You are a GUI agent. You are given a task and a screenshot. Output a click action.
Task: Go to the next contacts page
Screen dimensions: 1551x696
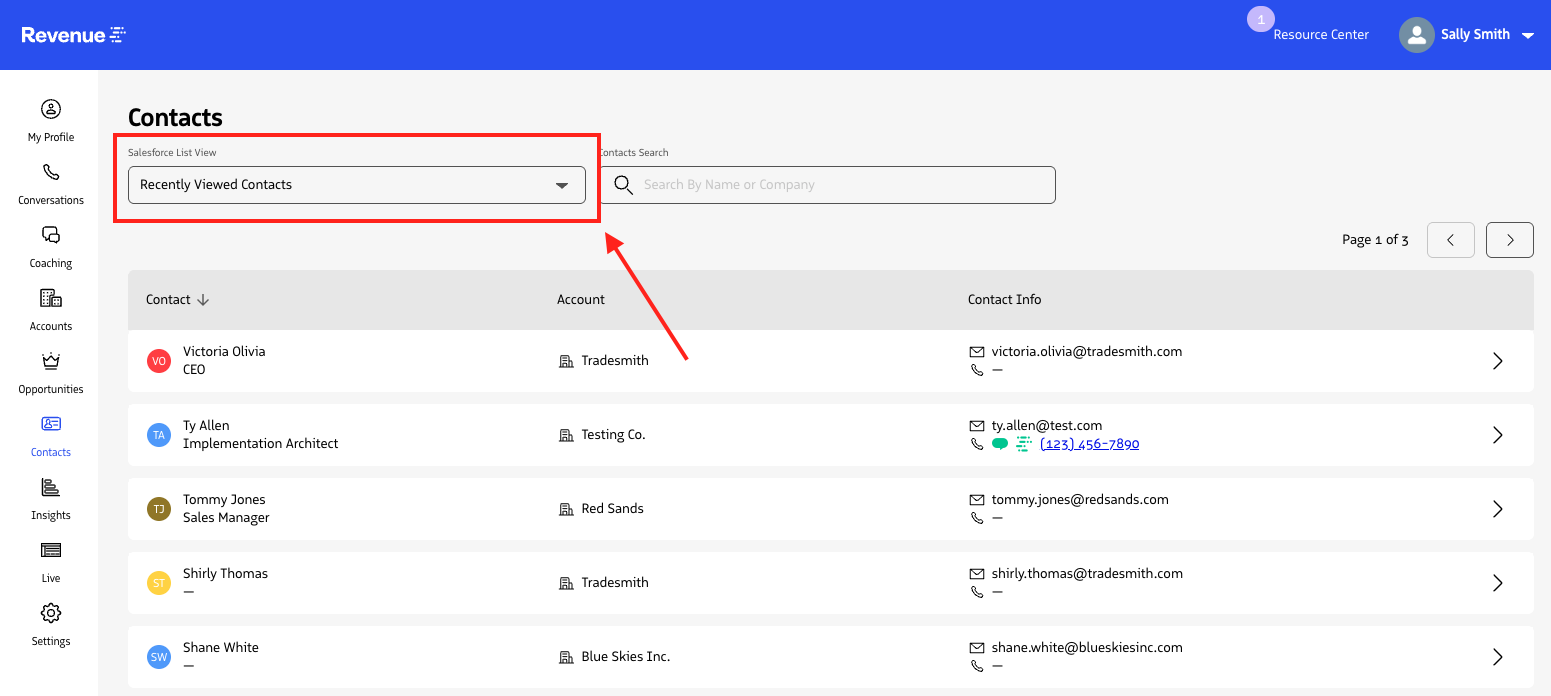point(1509,239)
